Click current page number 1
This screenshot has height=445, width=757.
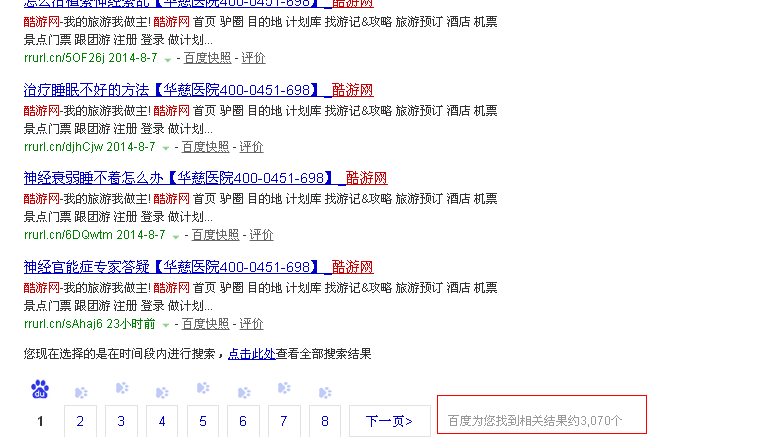tap(41, 421)
